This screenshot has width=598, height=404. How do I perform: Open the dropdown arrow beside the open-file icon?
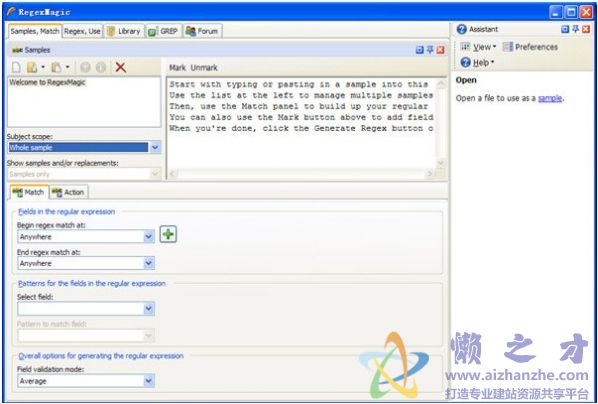[x=43, y=68]
